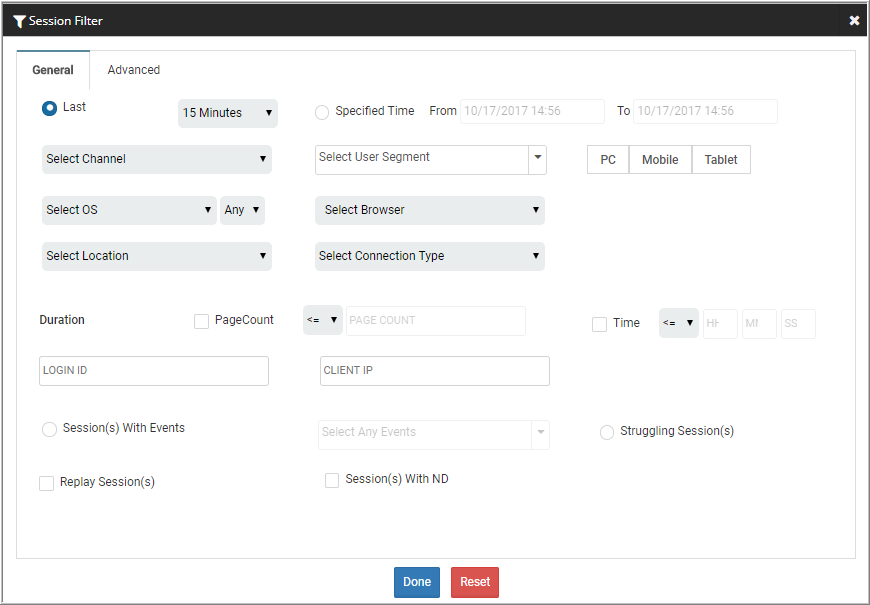870x605 pixels.
Task: Click the Reset button
Action: pos(475,582)
